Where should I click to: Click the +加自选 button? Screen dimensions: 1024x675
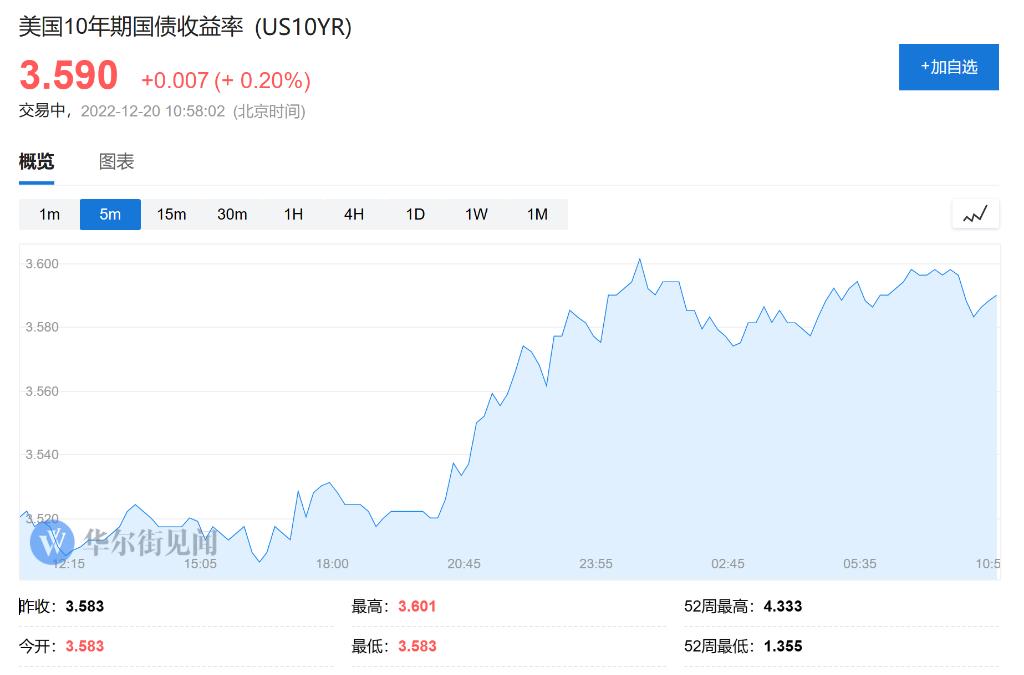(x=948, y=67)
